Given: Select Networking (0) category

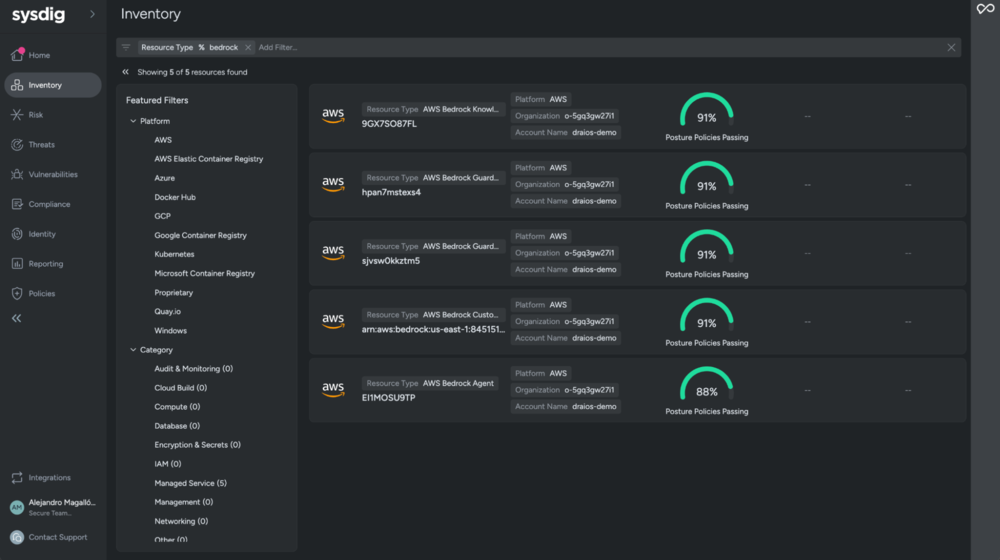Looking at the screenshot, I should coord(181,521).
